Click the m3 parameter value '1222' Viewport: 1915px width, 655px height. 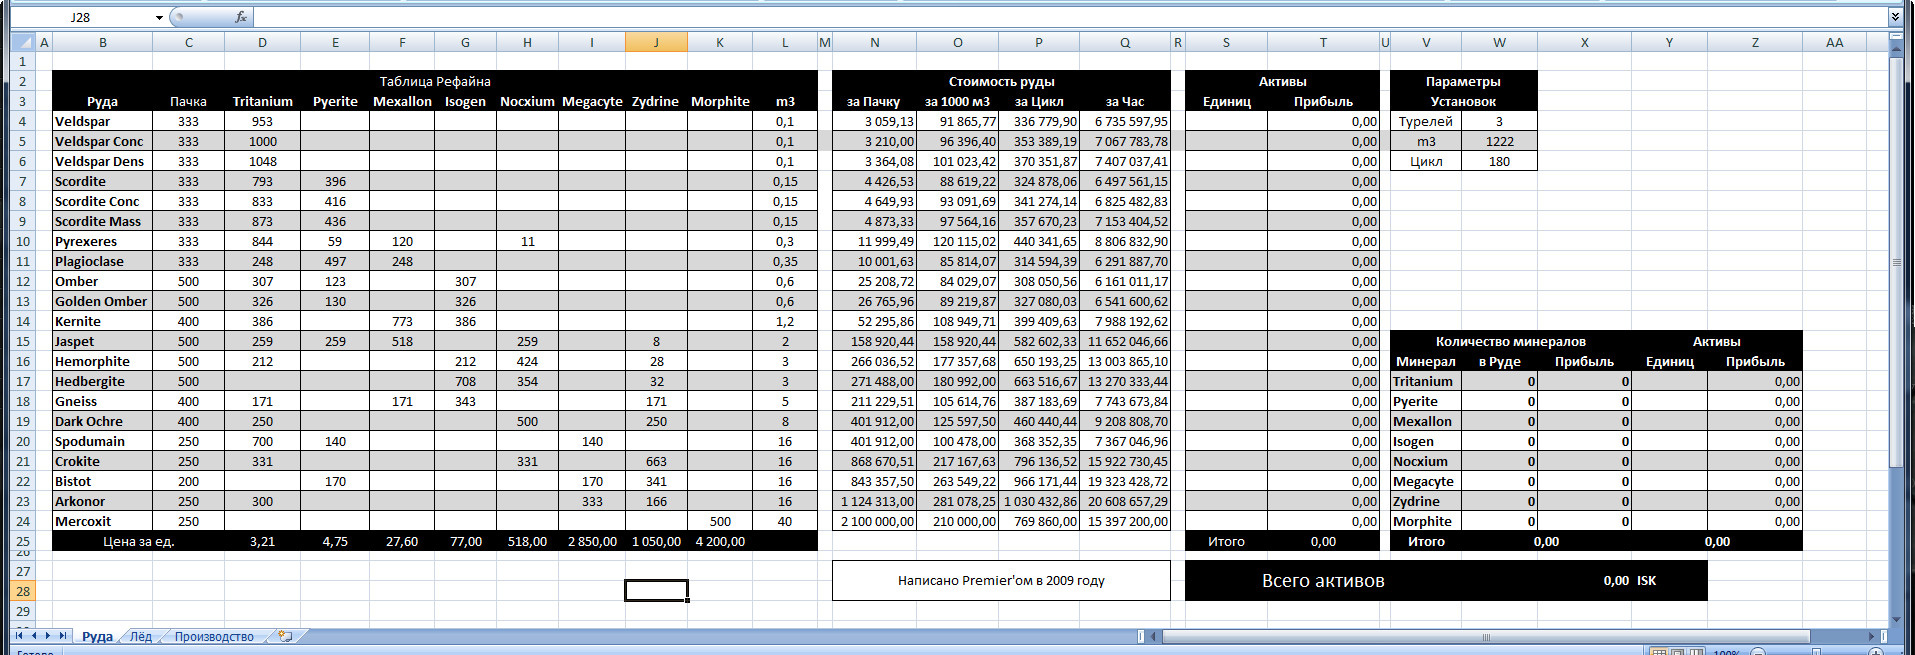(x=1500, y=141)
